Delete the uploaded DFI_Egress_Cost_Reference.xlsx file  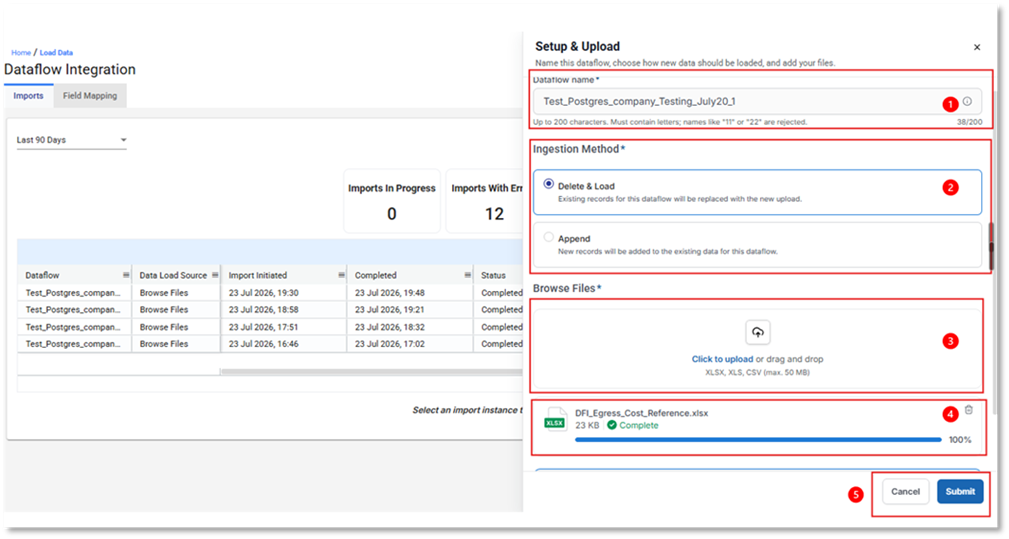point(968,410)
